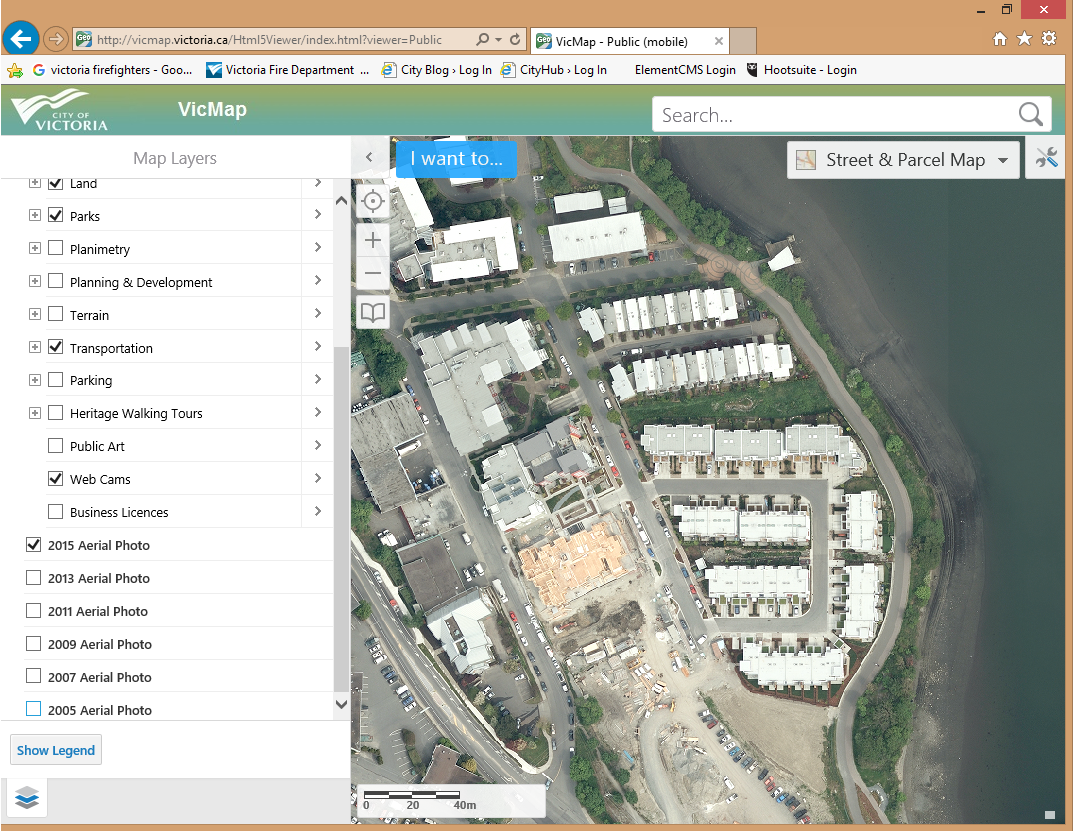
Task: Click the Show Legend button
Action: point(55,750)
